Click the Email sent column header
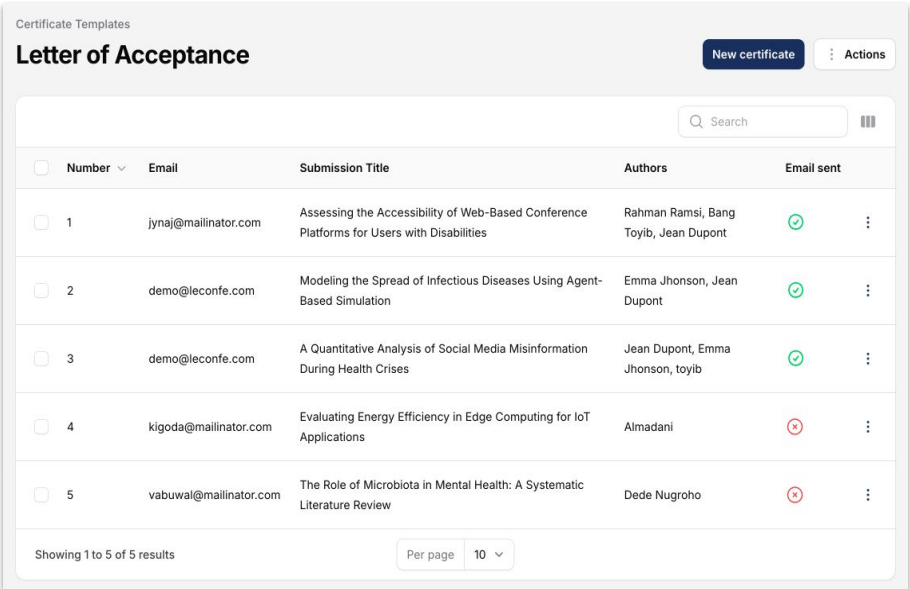Viewport: 910px width, 589px height. [x=812, y=168]
